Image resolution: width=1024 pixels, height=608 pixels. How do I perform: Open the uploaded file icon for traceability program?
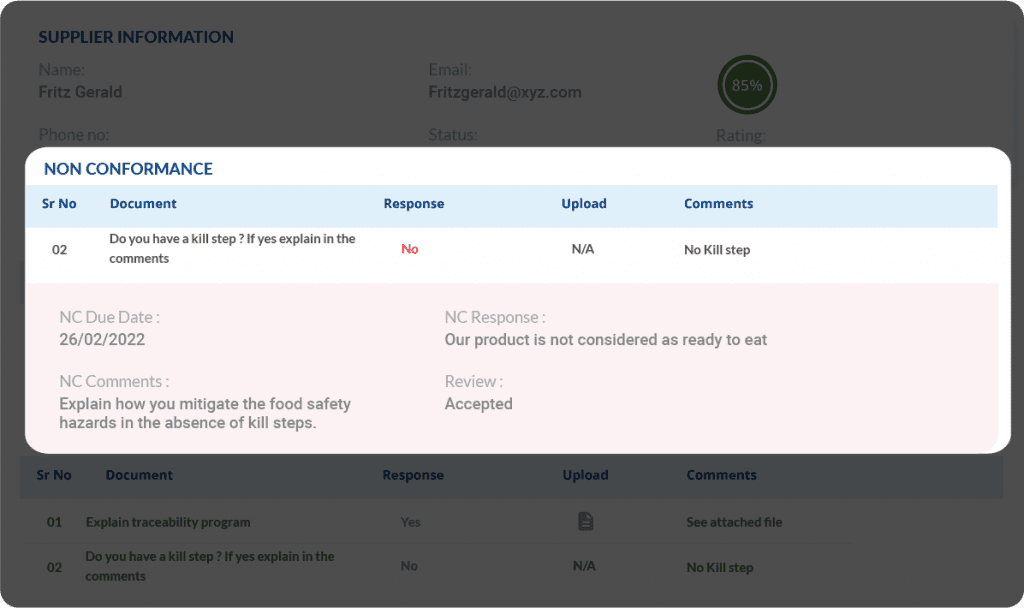585,521
